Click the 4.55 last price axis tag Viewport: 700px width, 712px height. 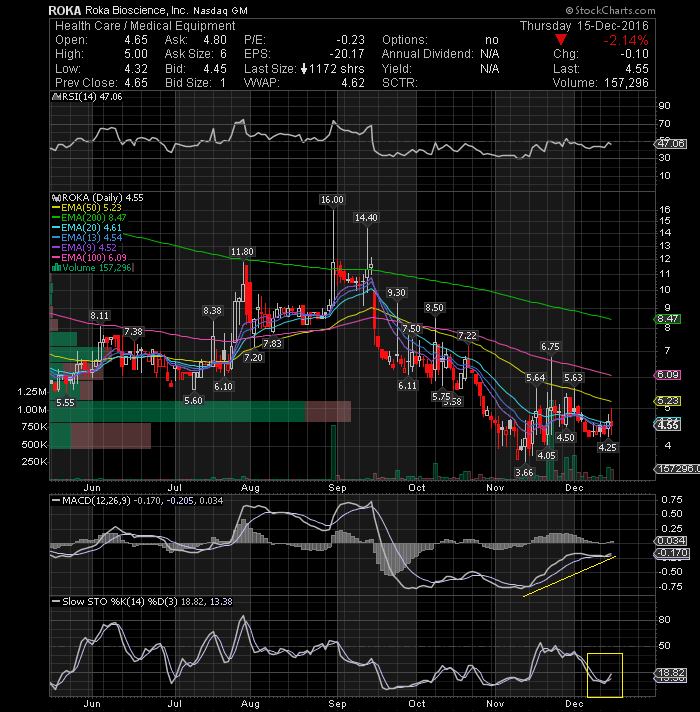pyautogui.click(x=668, y=426)
